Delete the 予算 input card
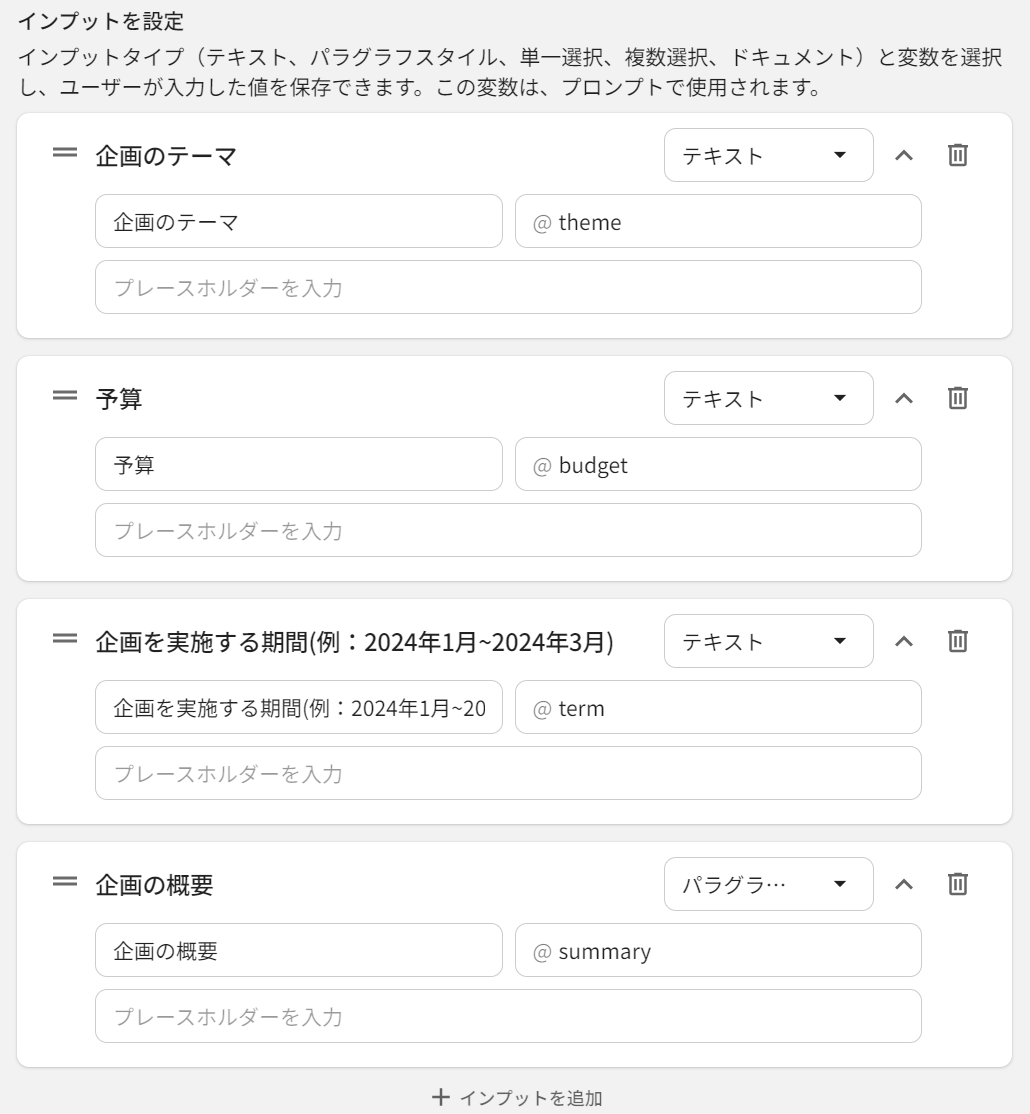Image resolution: width=1030 pixels, height=1114 pixels. [957, 398]
